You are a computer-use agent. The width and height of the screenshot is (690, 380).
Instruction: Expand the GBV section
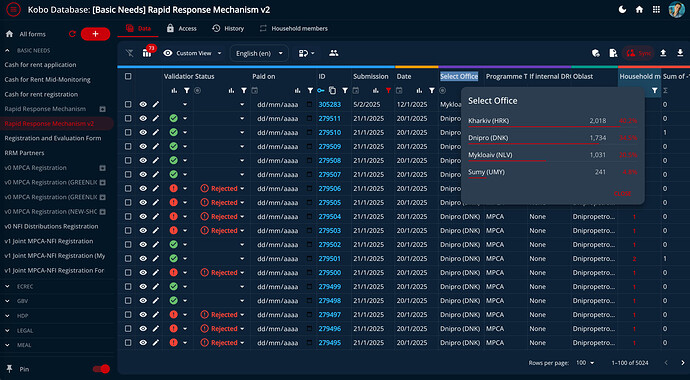coord(7,301)
